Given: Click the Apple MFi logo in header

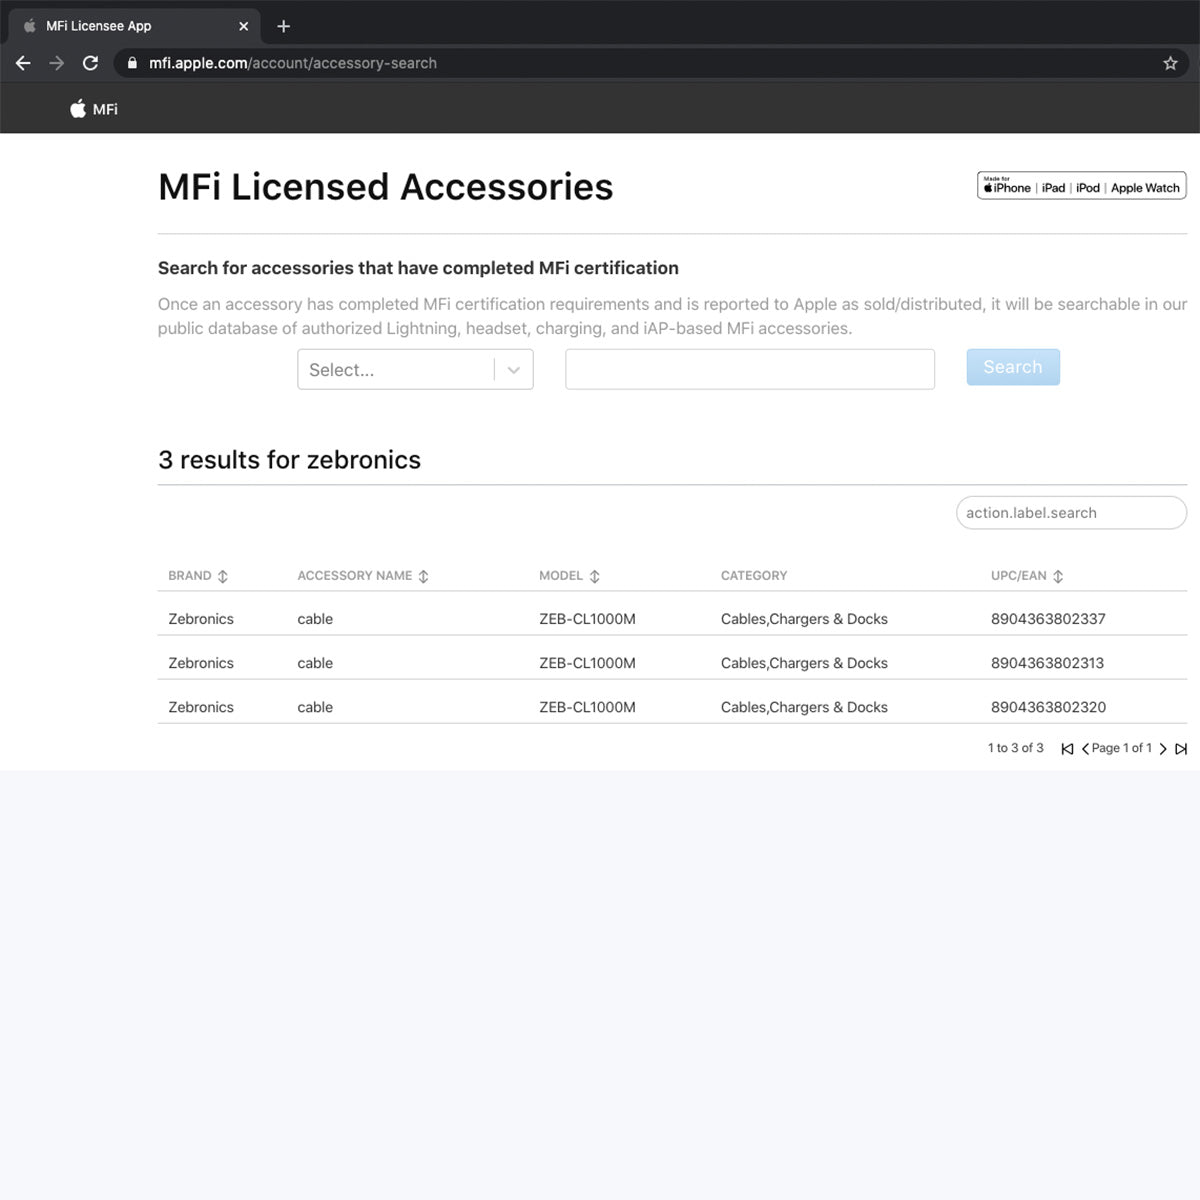Looking at the screenshot, I should coord(93,109).
